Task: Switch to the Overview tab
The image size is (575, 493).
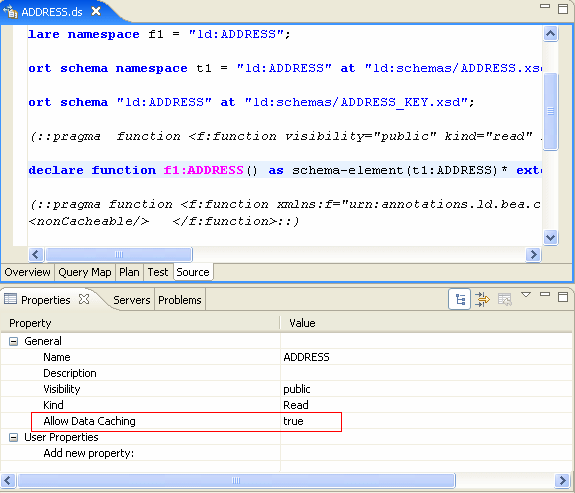Action: point(28,272)
